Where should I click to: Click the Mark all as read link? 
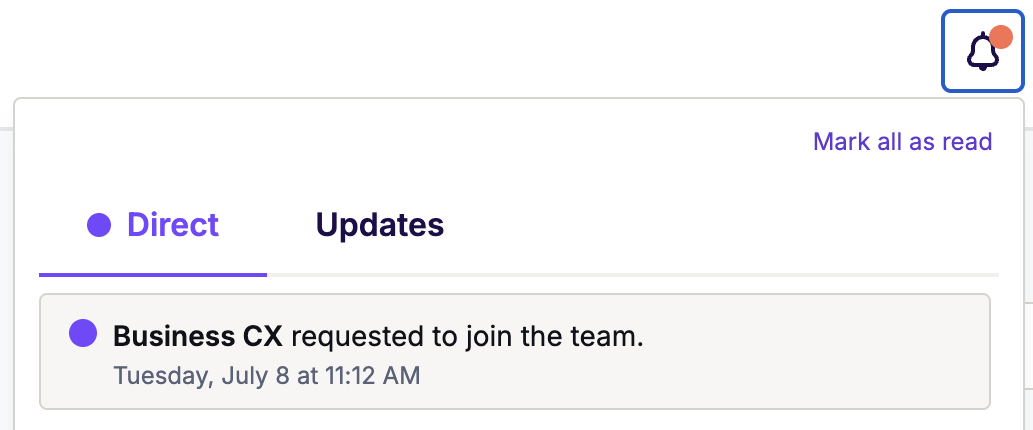pyautogui.click(x=903, y=142)
